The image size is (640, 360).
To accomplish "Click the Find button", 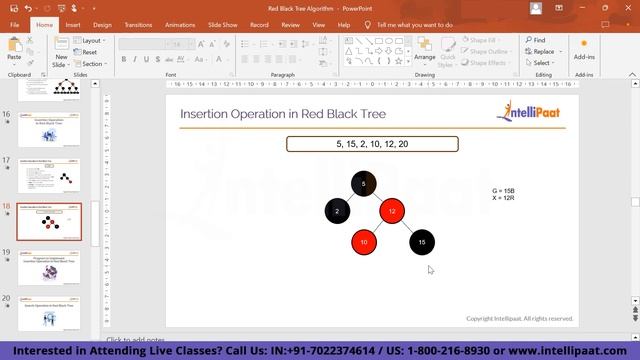I will pyautogui.click(x=536, y=40).
